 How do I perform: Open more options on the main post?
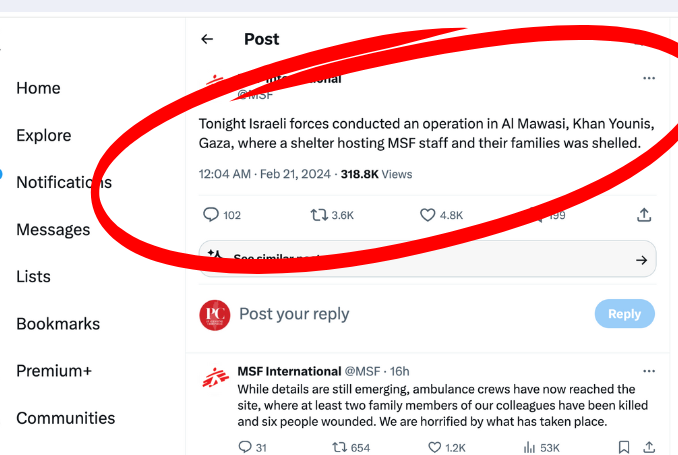[649, 78]
